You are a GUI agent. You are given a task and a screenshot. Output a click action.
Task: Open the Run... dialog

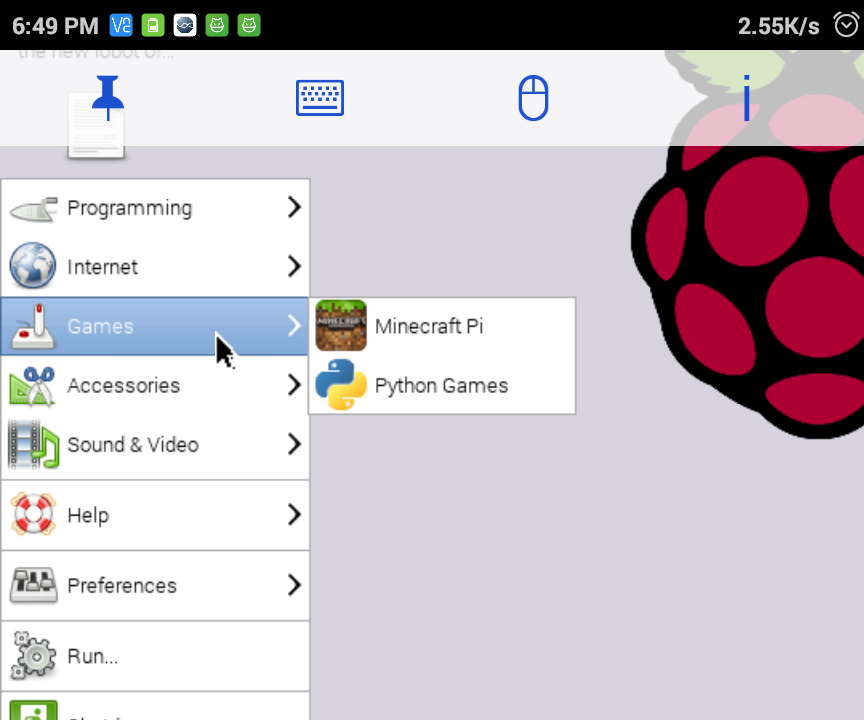(x=92, y=657)
